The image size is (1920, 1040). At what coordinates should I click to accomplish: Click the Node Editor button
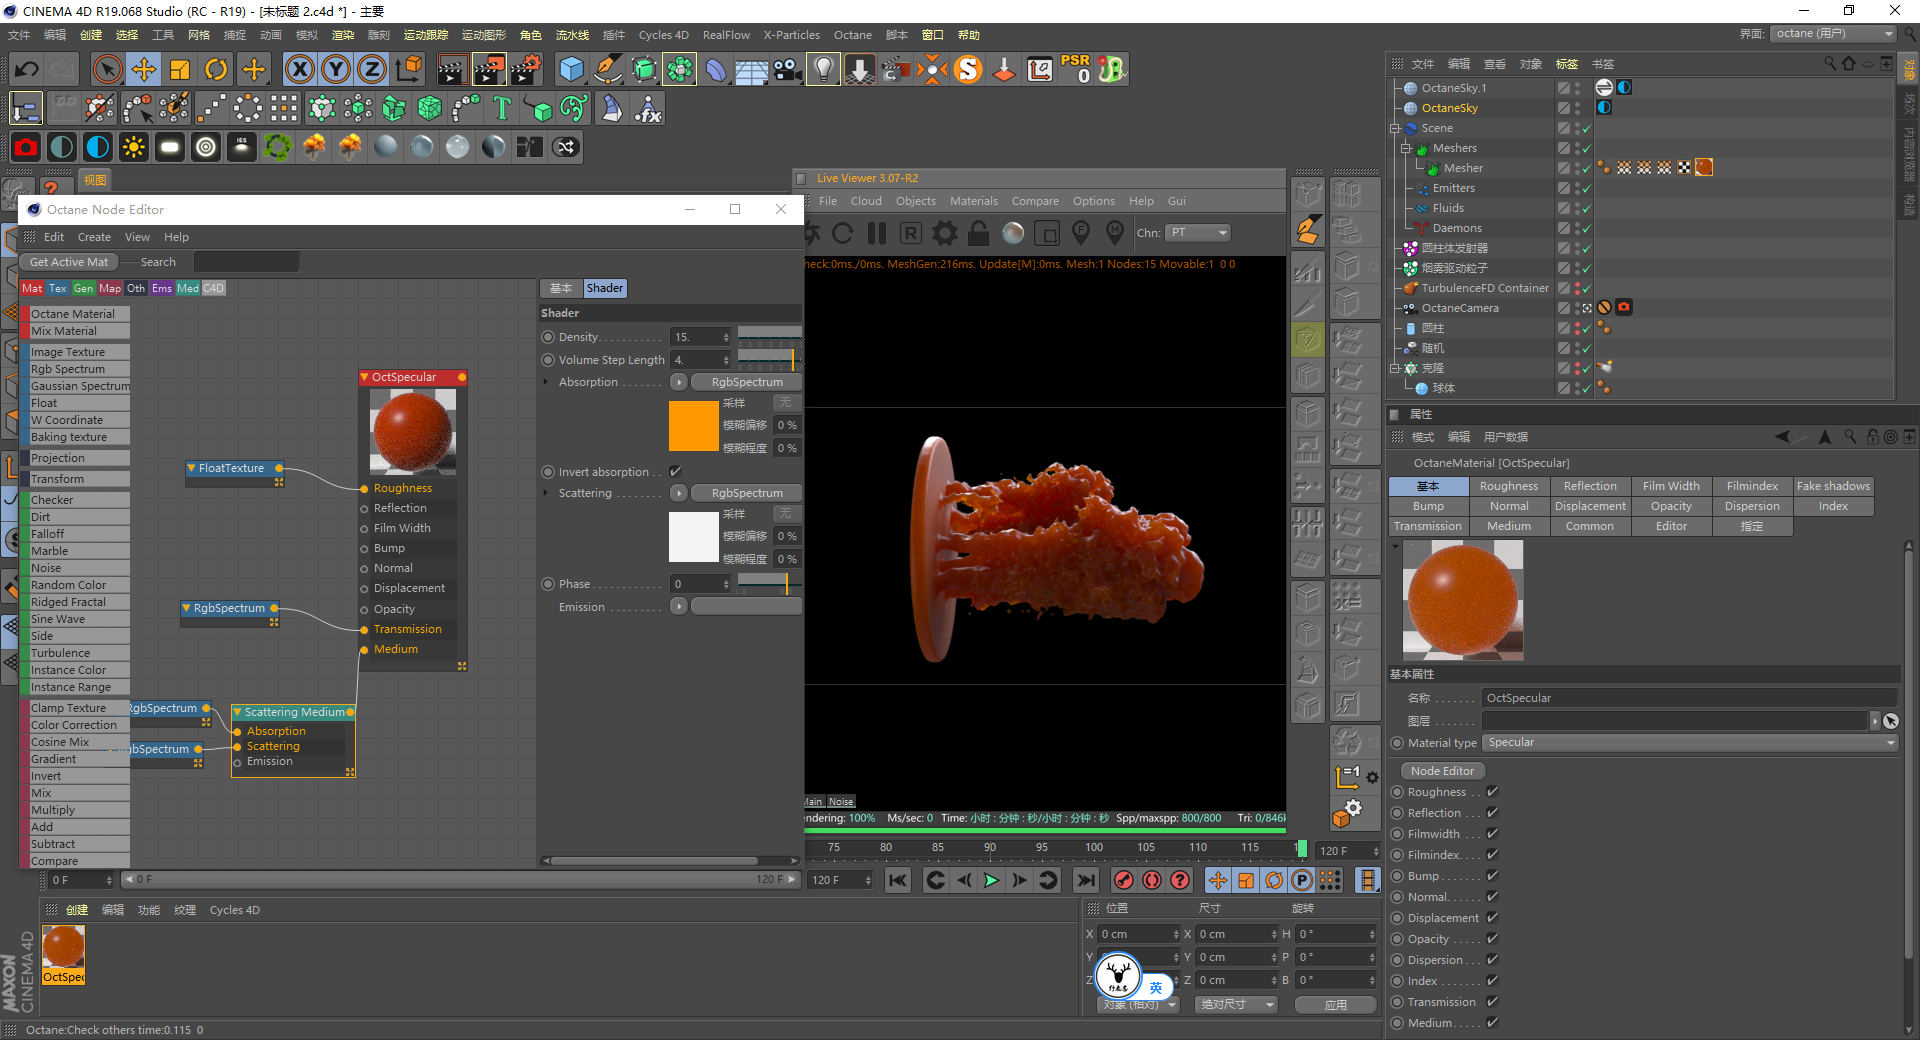click(x=1442, y=771)
